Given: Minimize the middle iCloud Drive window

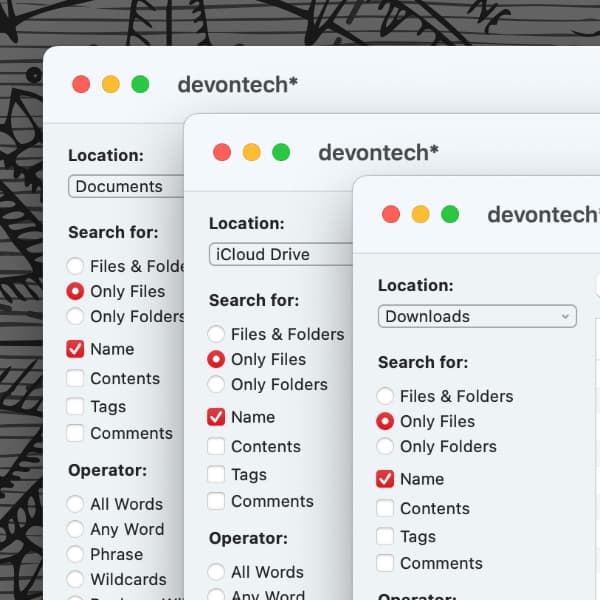Looking at the screenshot, I should tap(252, 152).
